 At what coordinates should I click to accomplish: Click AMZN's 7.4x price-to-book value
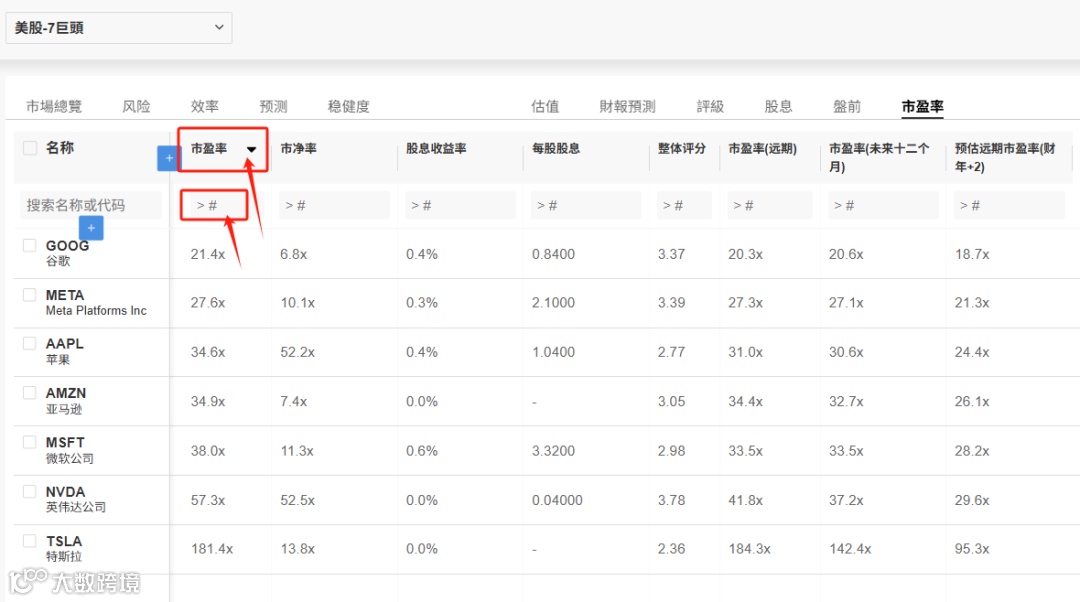293,402
